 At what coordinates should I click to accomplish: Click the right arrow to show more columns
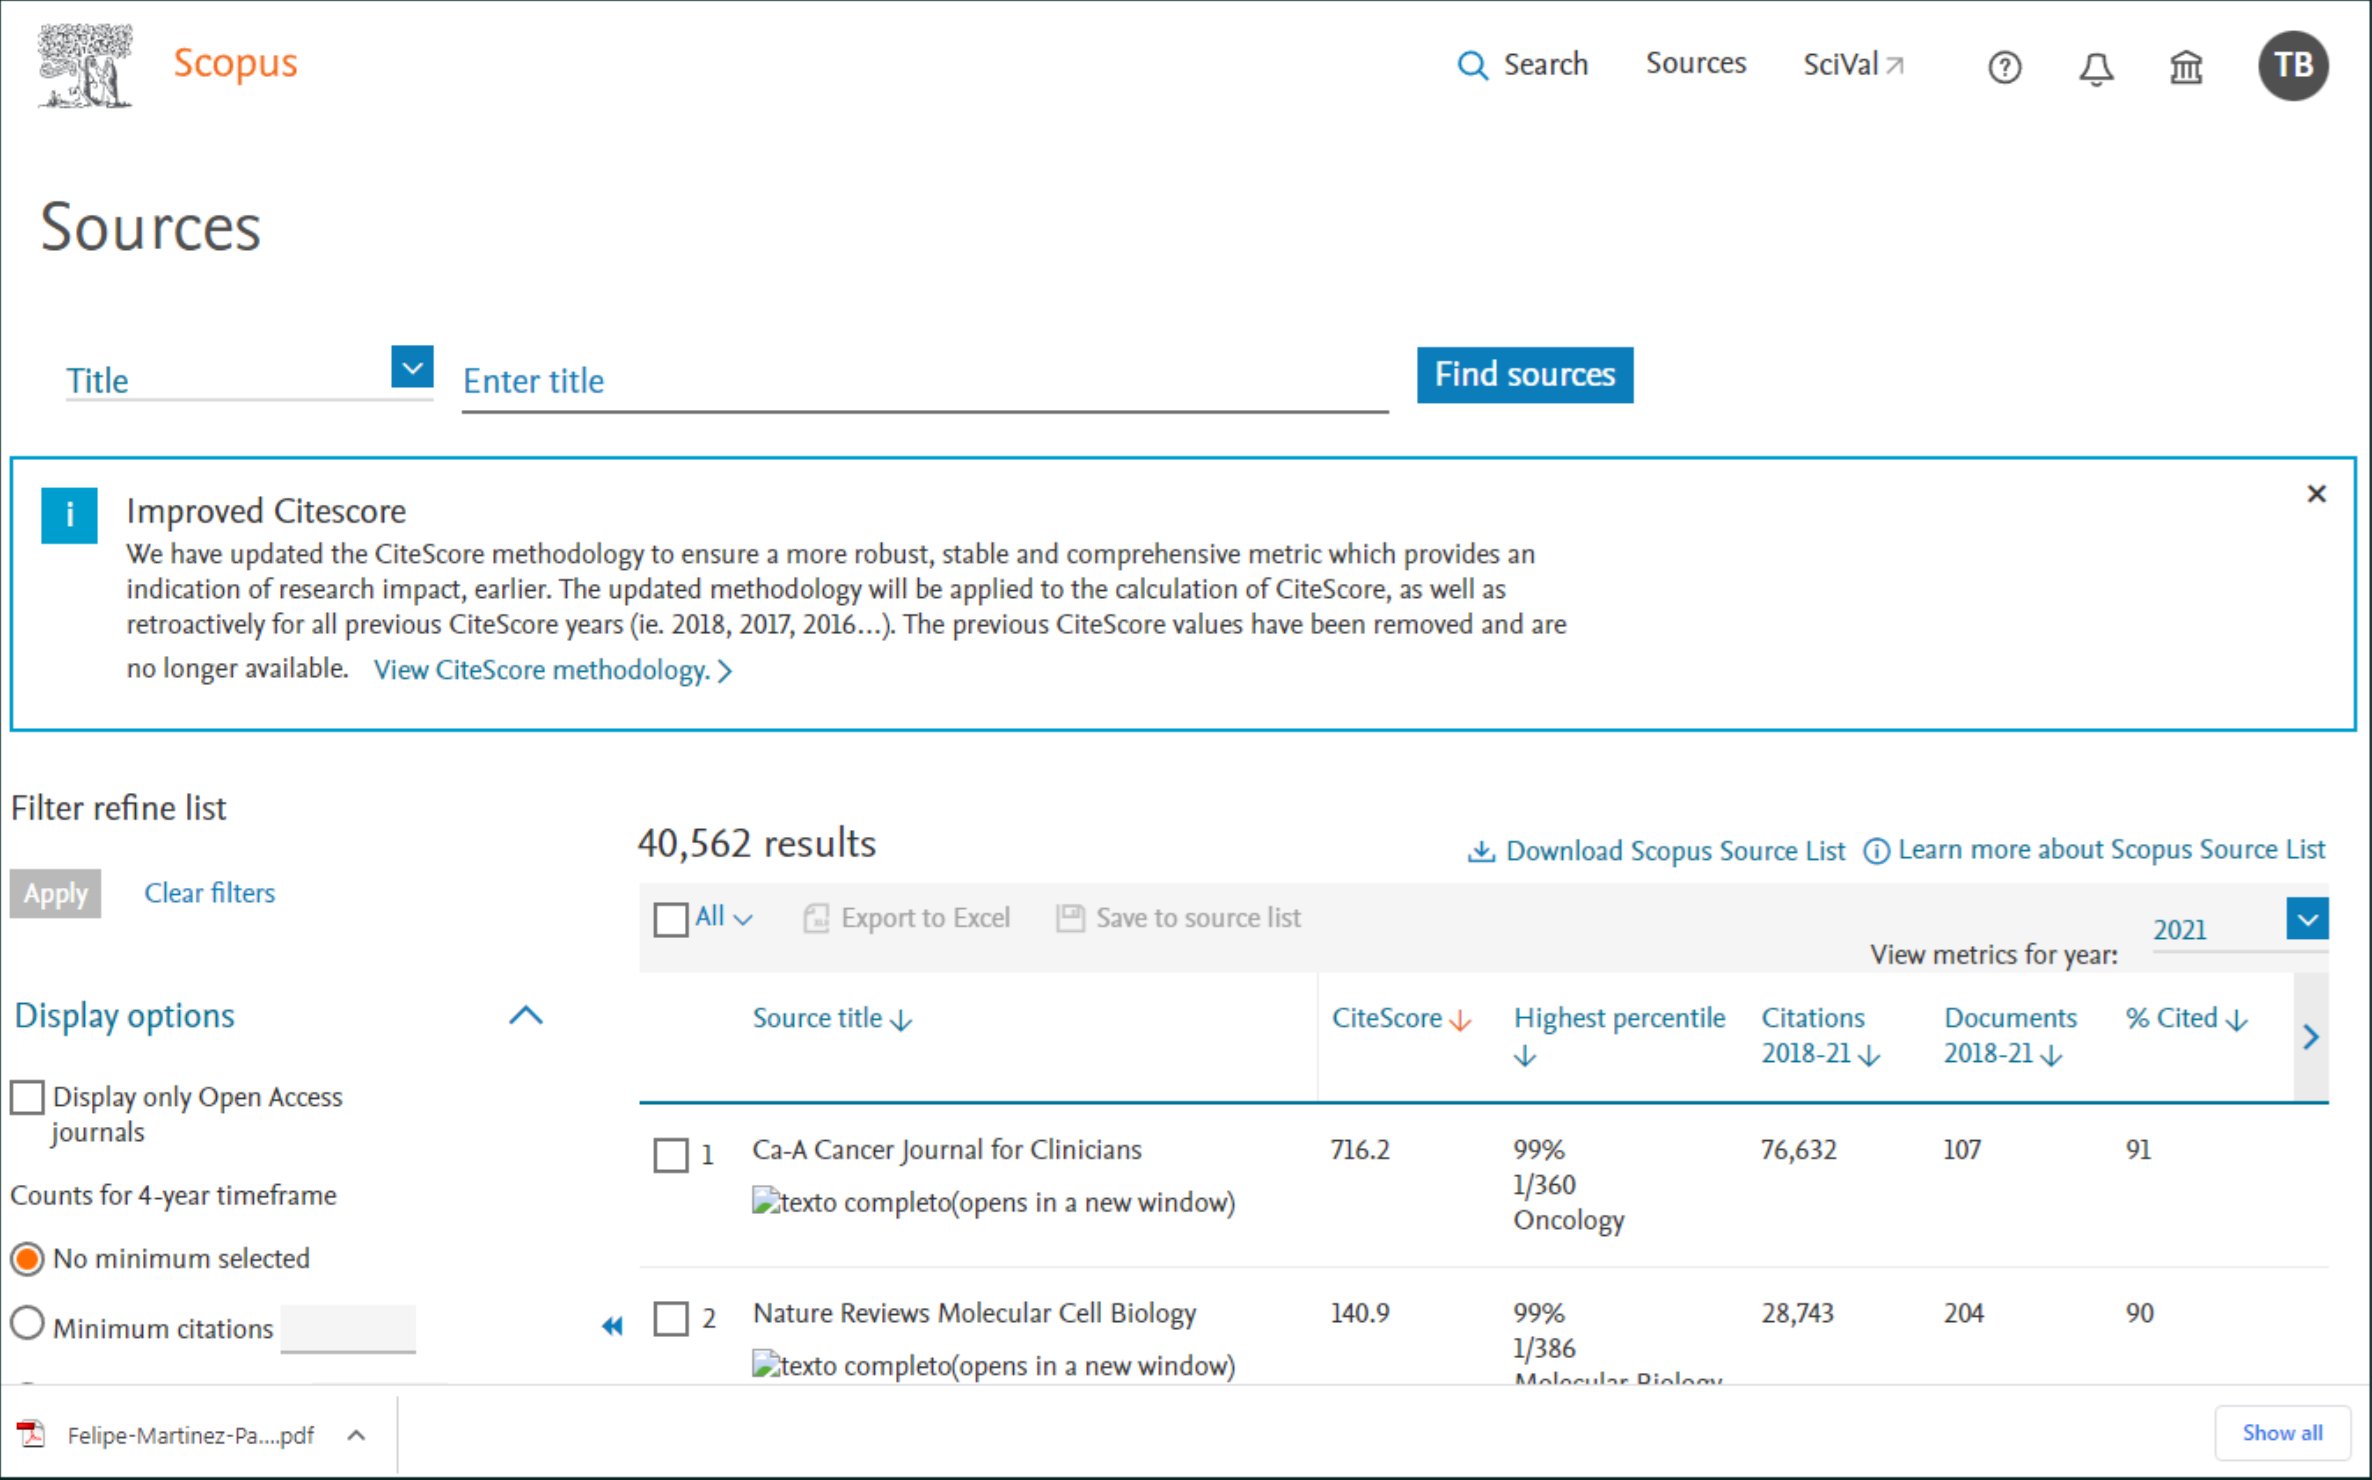pyautogui.click(x=2310, y=1037)
